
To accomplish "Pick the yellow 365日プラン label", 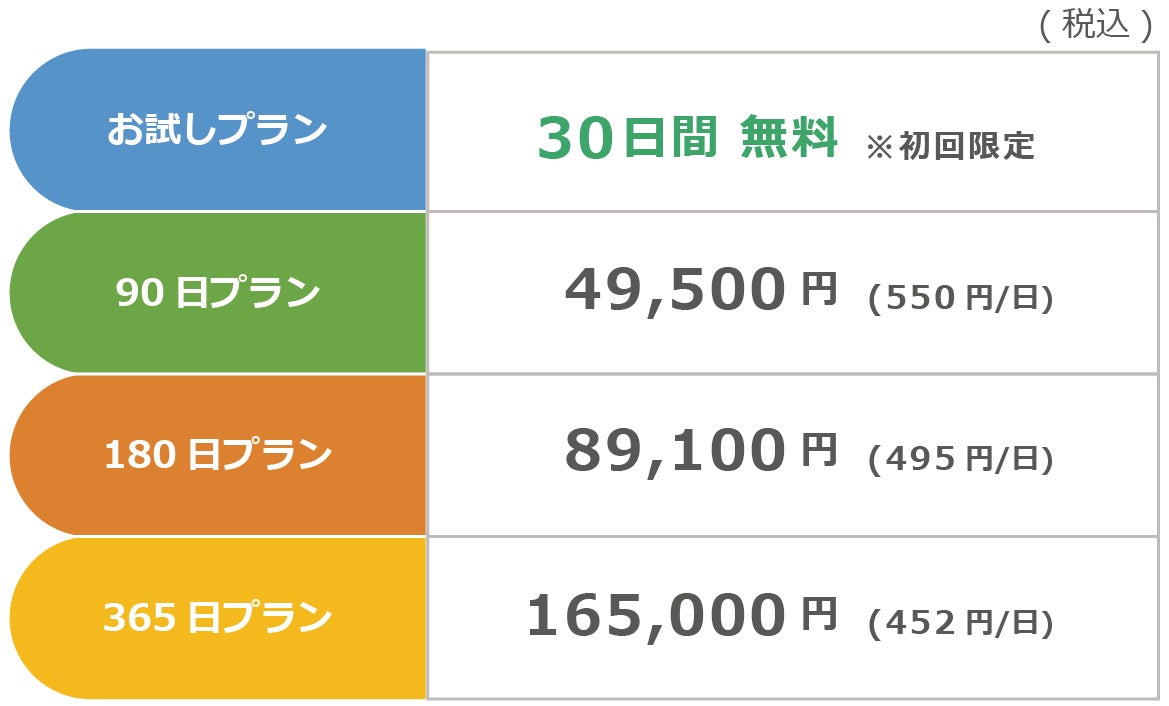I will pos(217,618).
